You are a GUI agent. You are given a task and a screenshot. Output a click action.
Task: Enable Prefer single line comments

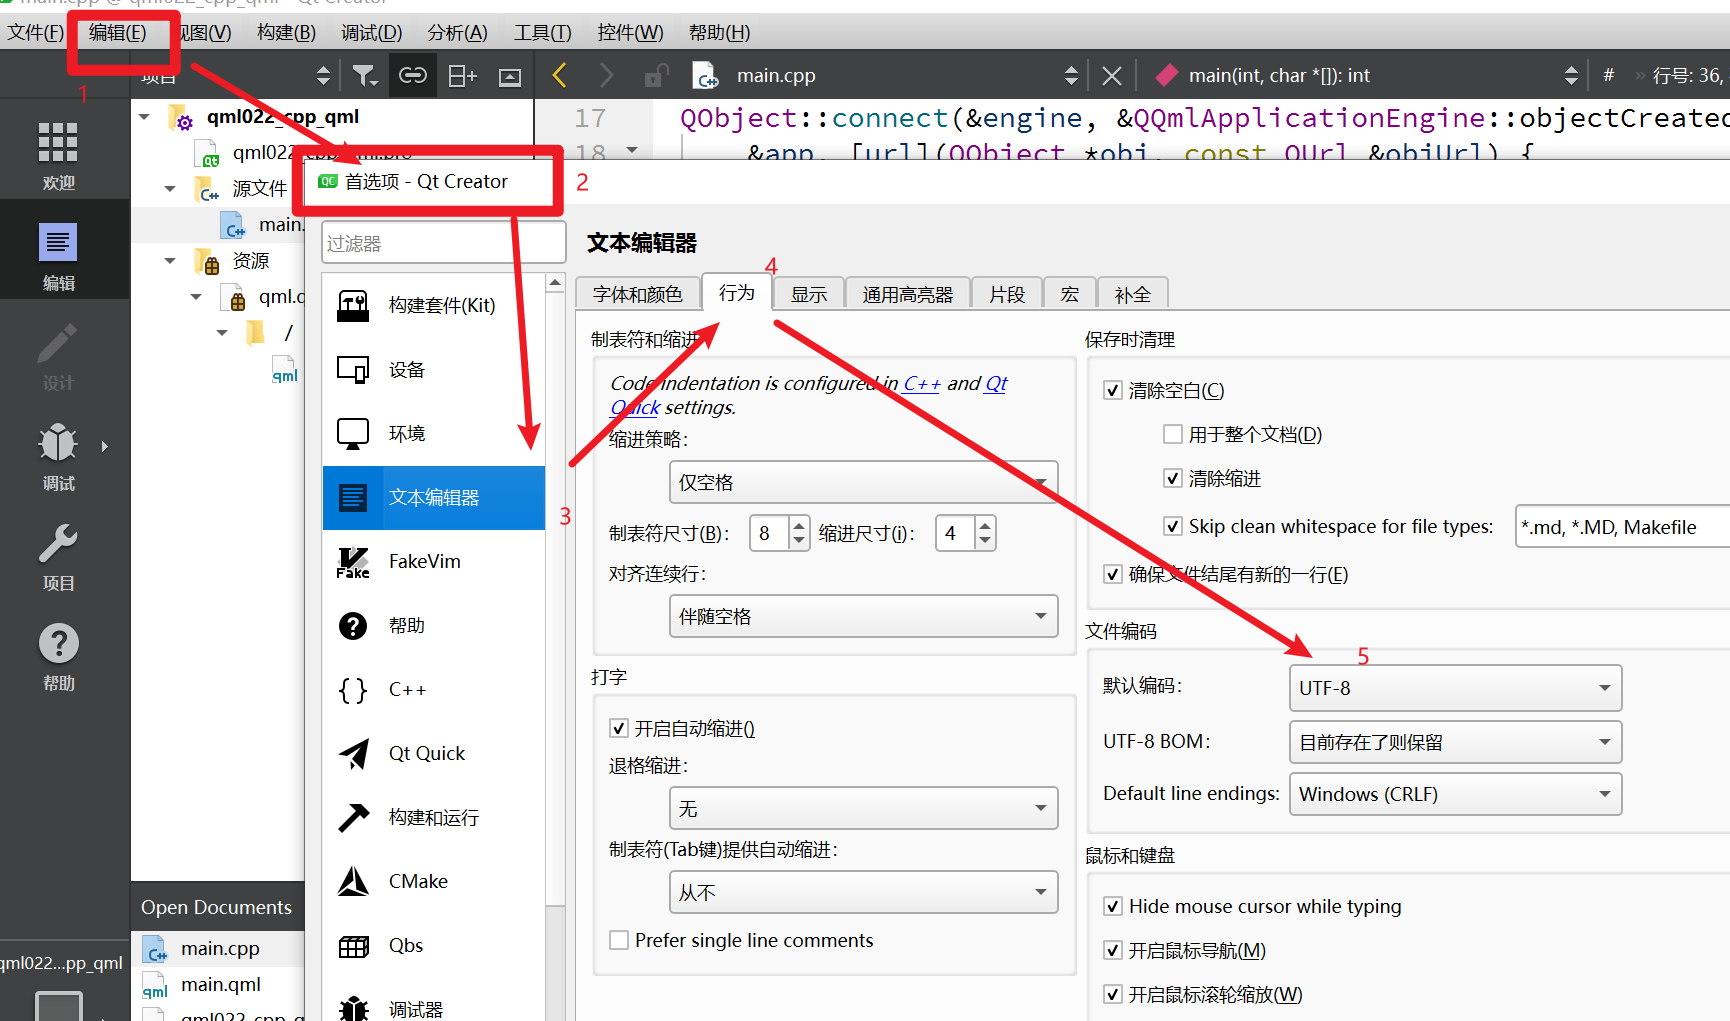(x=619, y=940)
